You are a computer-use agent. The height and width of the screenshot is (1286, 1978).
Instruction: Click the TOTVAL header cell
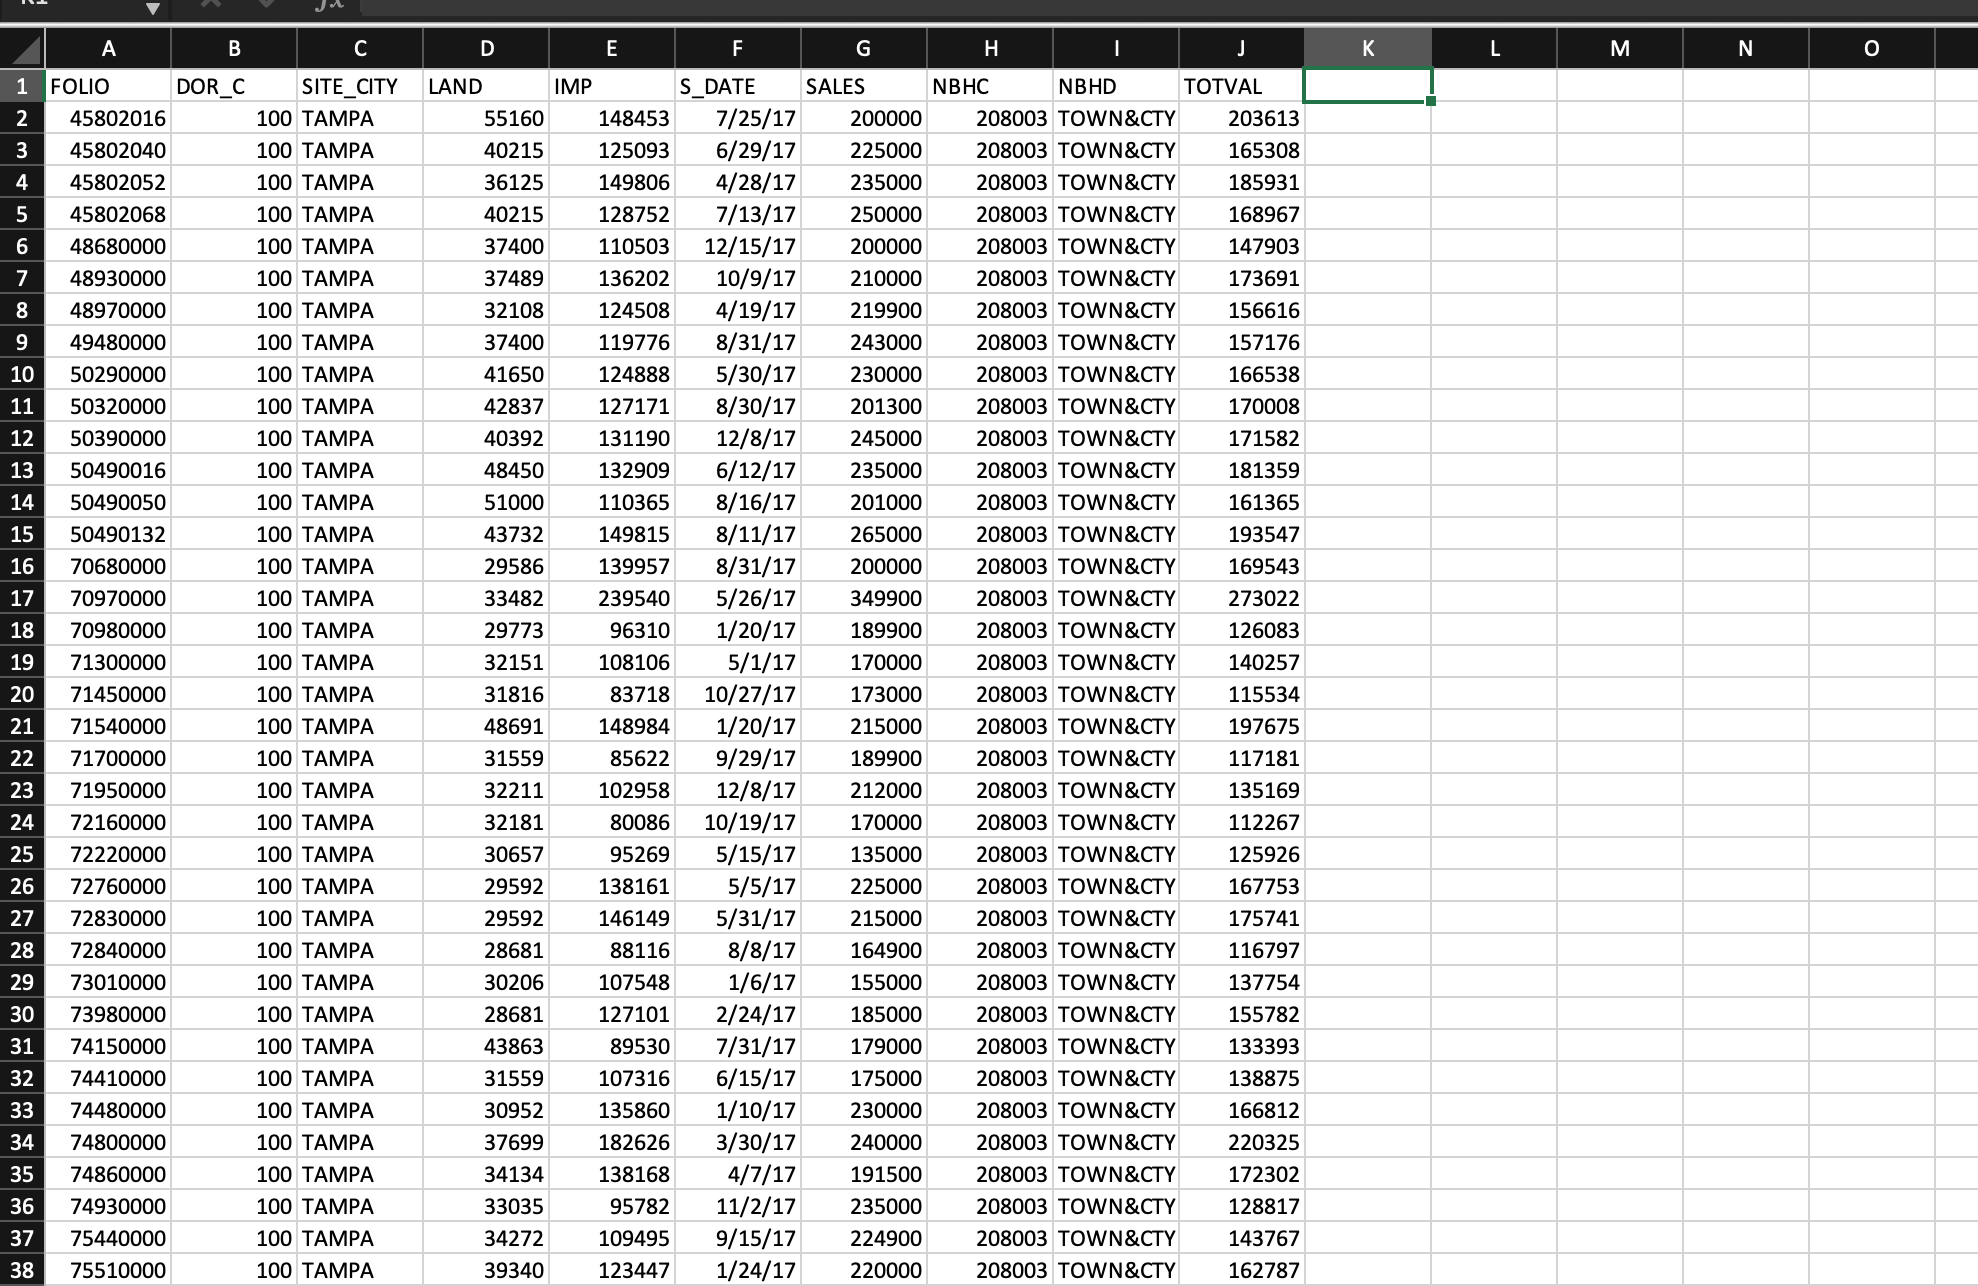[1241, 86]
